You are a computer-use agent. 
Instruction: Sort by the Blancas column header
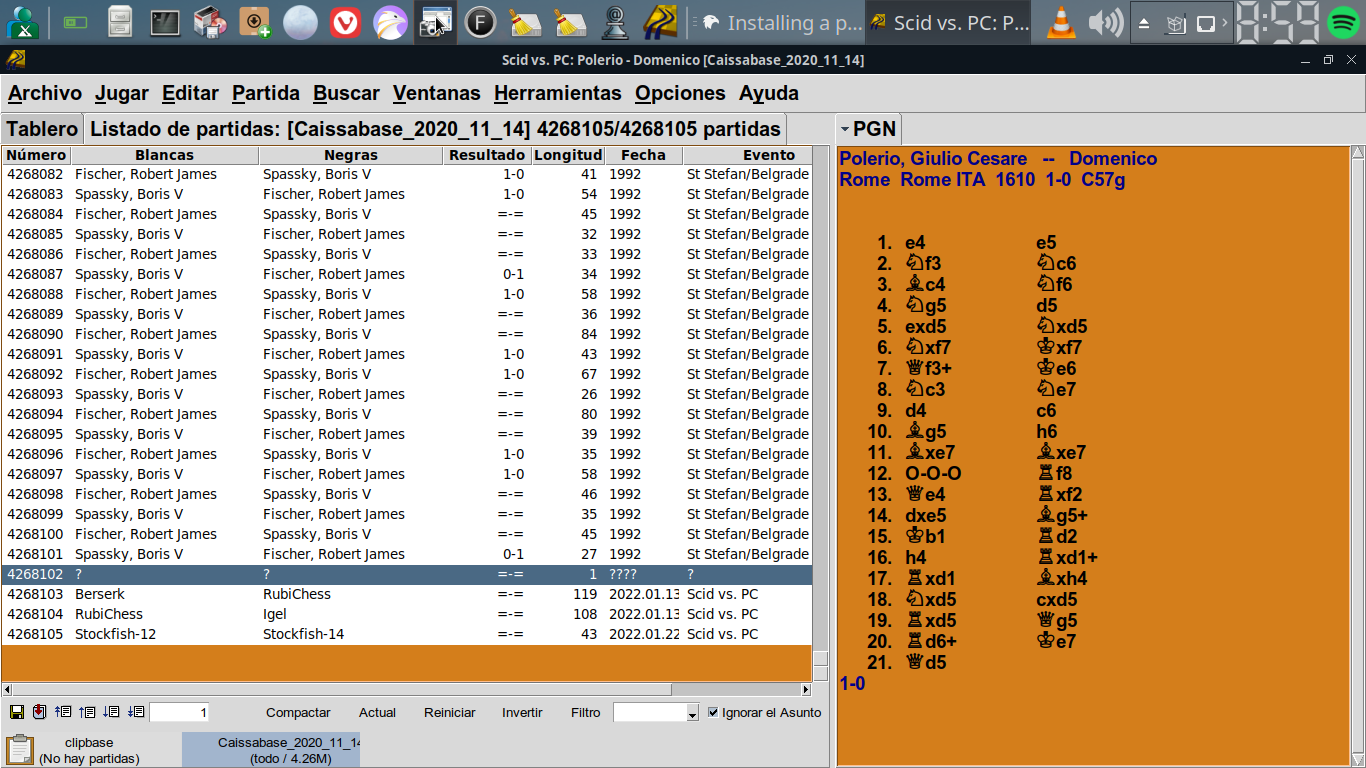[x=164, y=155]
